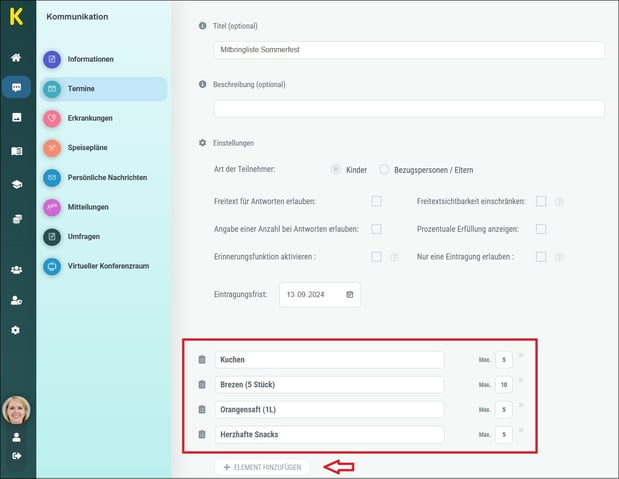The image size is (619, 479).
Task: Select the chat bubble communication icon
Action: point(16,87)
